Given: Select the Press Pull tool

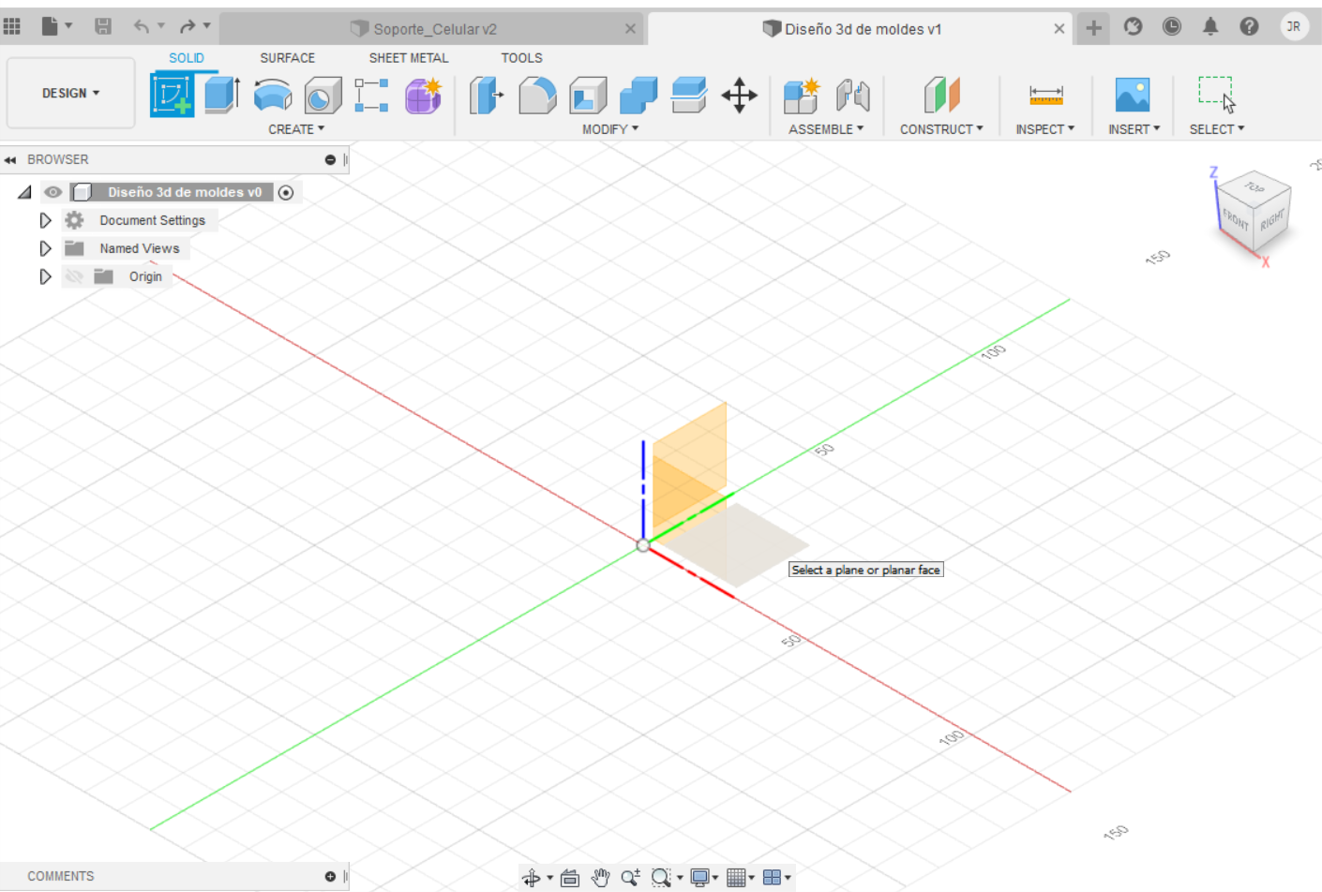Looking at the screenshot, I should (x=487, y=96).
